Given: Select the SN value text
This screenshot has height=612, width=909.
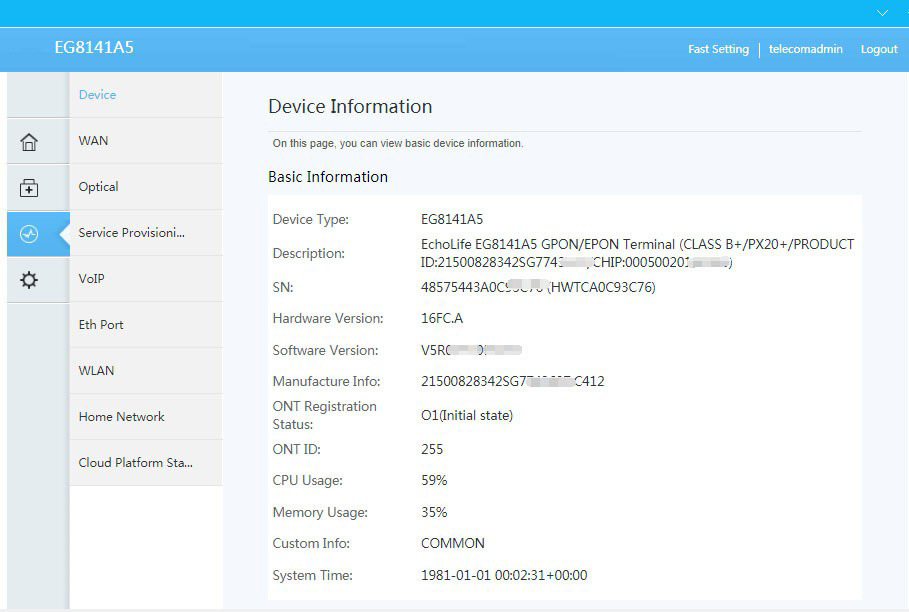Looking at the screenshot, I should [539, 287].
